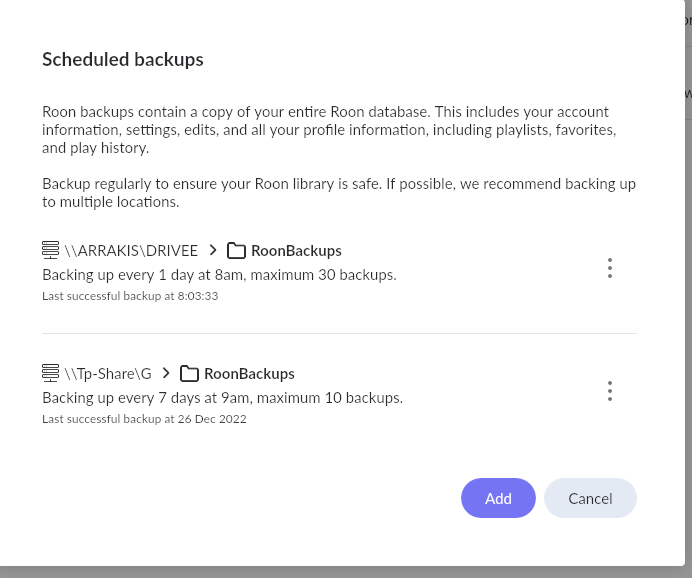Click the "Last successful backup at 26 Dec 2022" status

click(144, 419)
